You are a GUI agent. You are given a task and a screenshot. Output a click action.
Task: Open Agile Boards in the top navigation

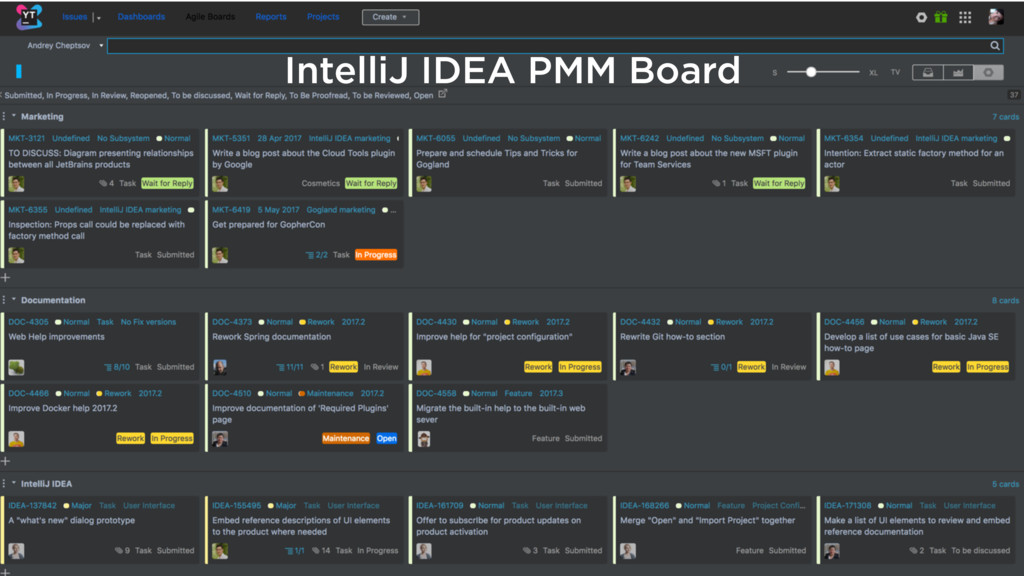[210, 17]
